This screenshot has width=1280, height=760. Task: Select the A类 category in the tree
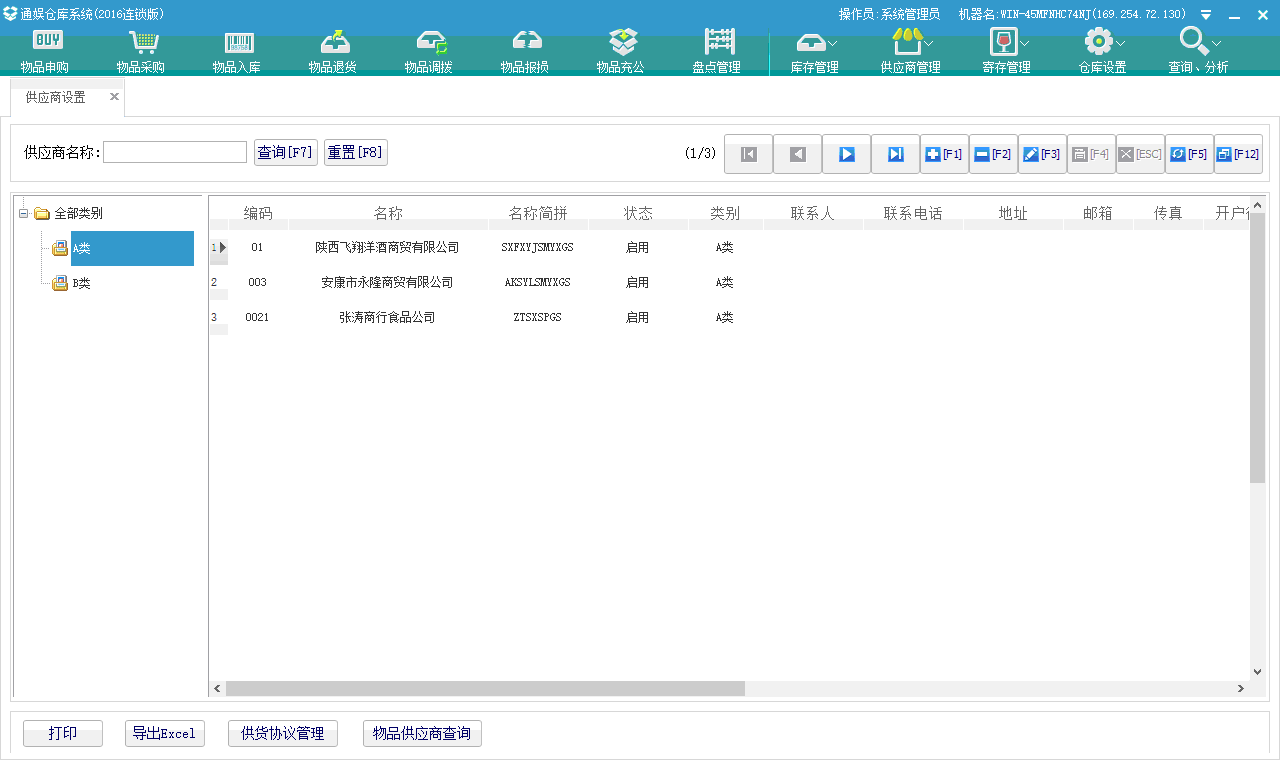pos(132,248)
